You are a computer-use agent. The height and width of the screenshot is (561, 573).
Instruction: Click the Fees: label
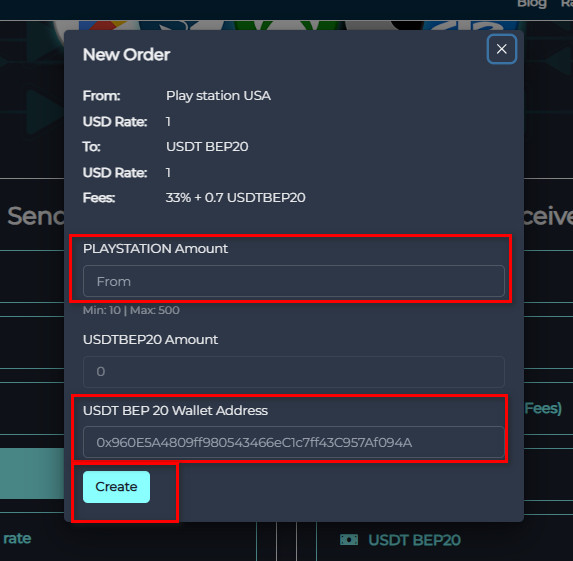pyautogui.click(x=99, y=198)
